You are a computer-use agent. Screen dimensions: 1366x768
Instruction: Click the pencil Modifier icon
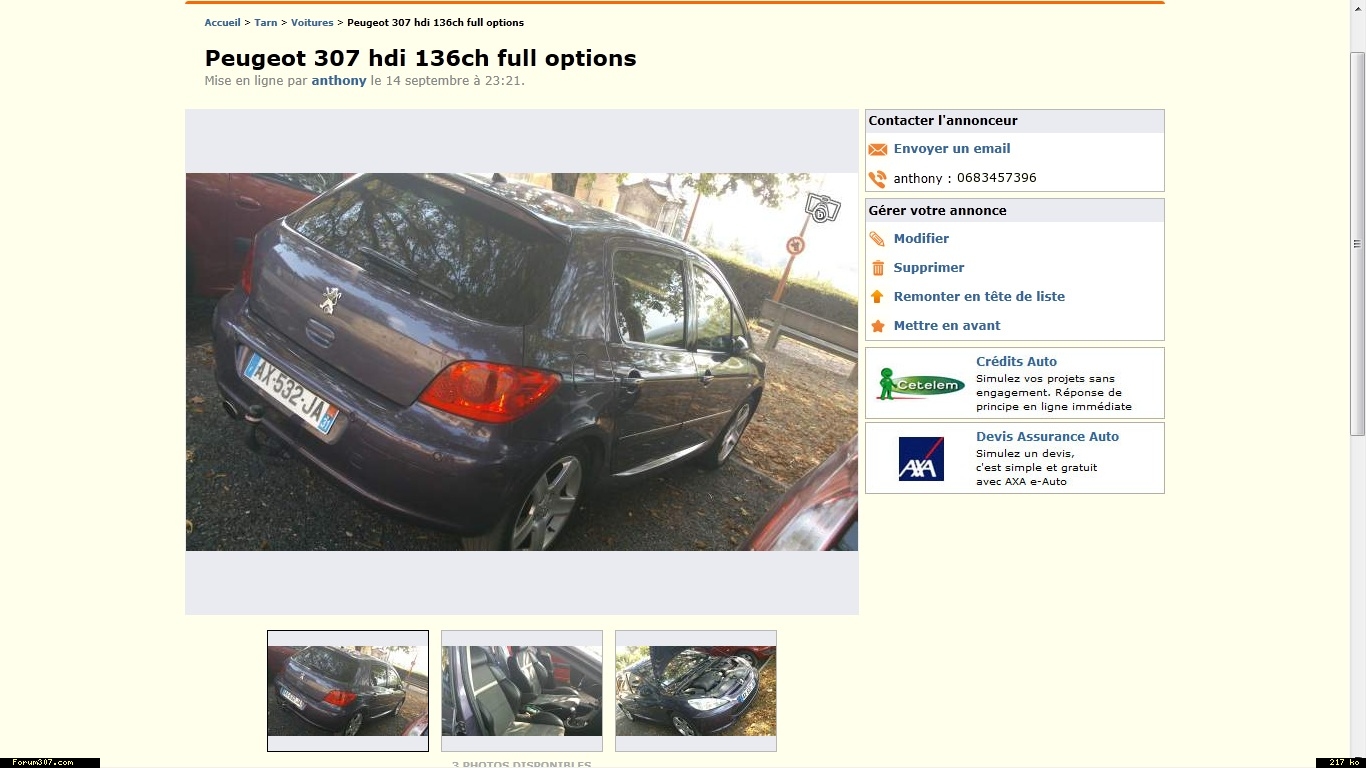pyautogui.click(x=877, y=239)
